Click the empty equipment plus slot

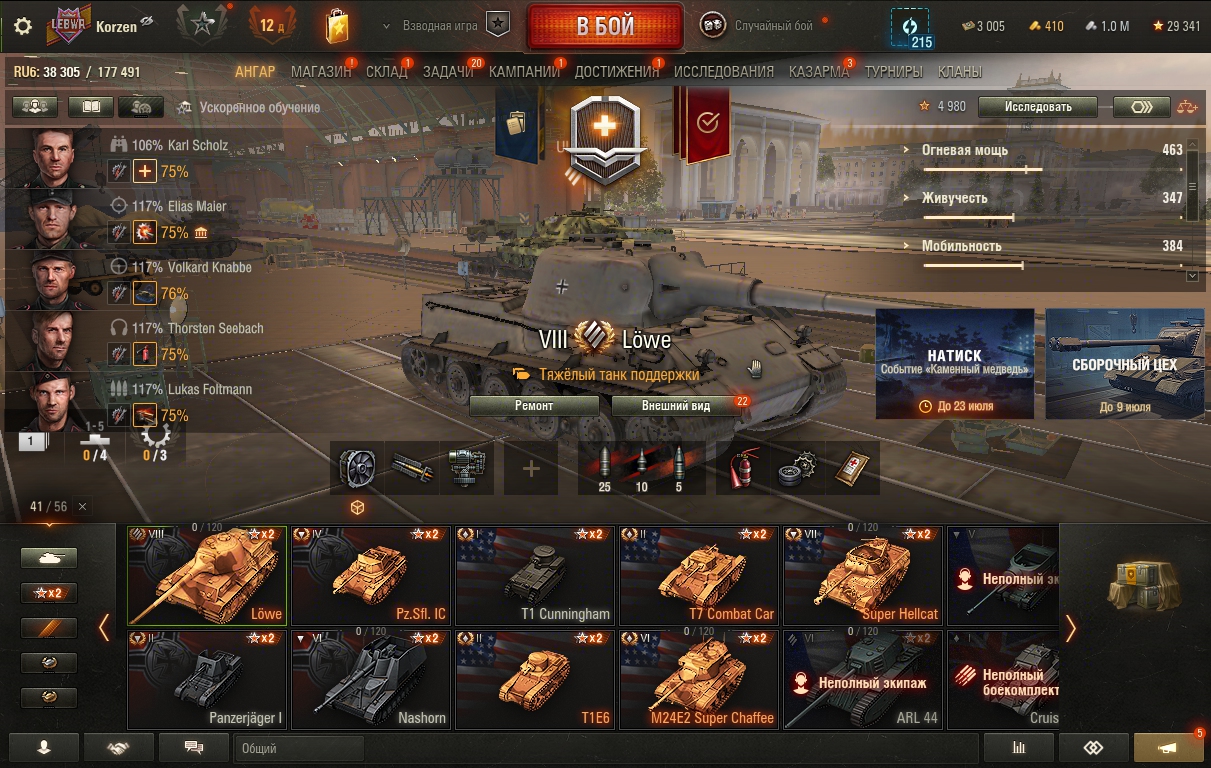pyautogui.click(x=531, y=468)
